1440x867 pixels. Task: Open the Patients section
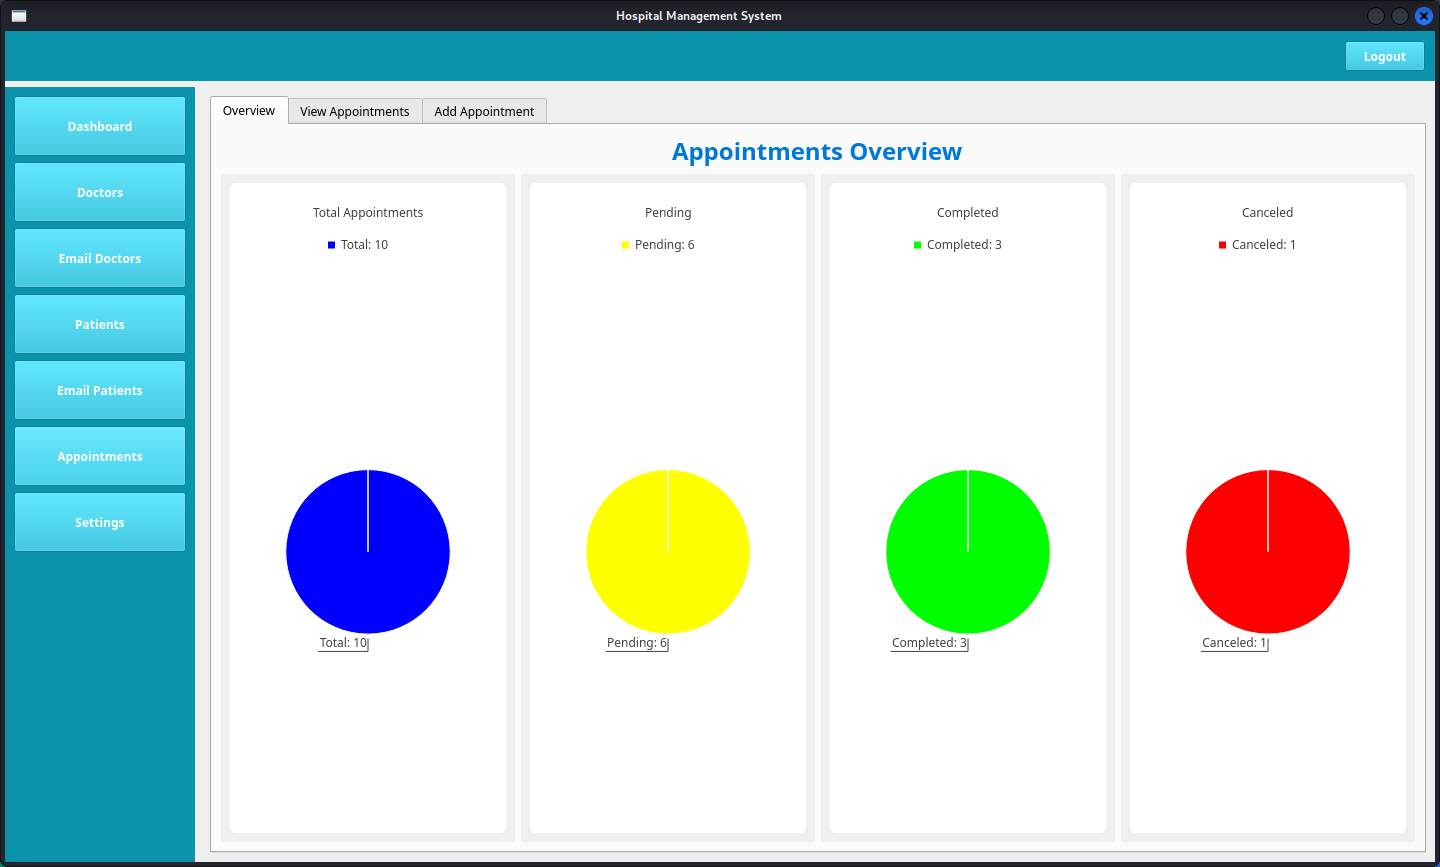99,324
